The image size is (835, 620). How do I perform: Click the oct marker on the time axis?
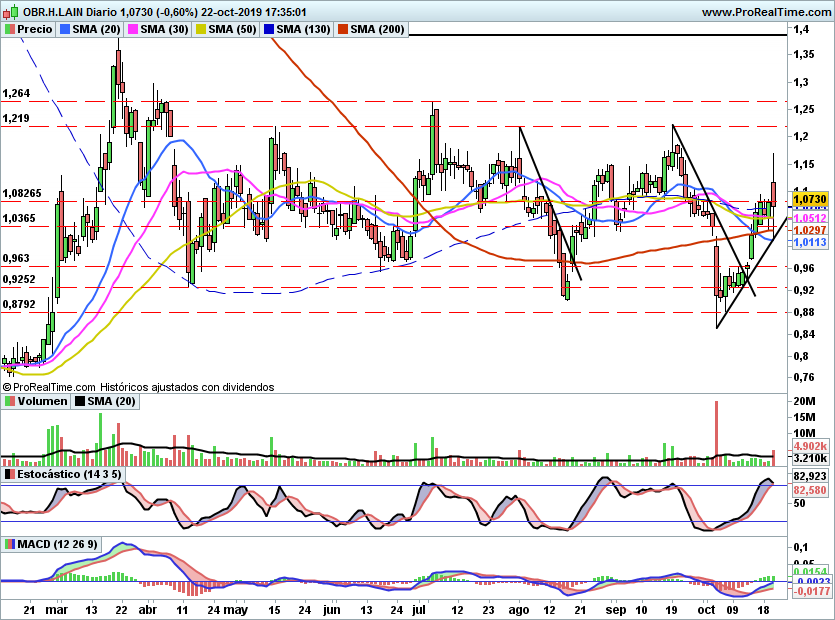coord(707,610)
